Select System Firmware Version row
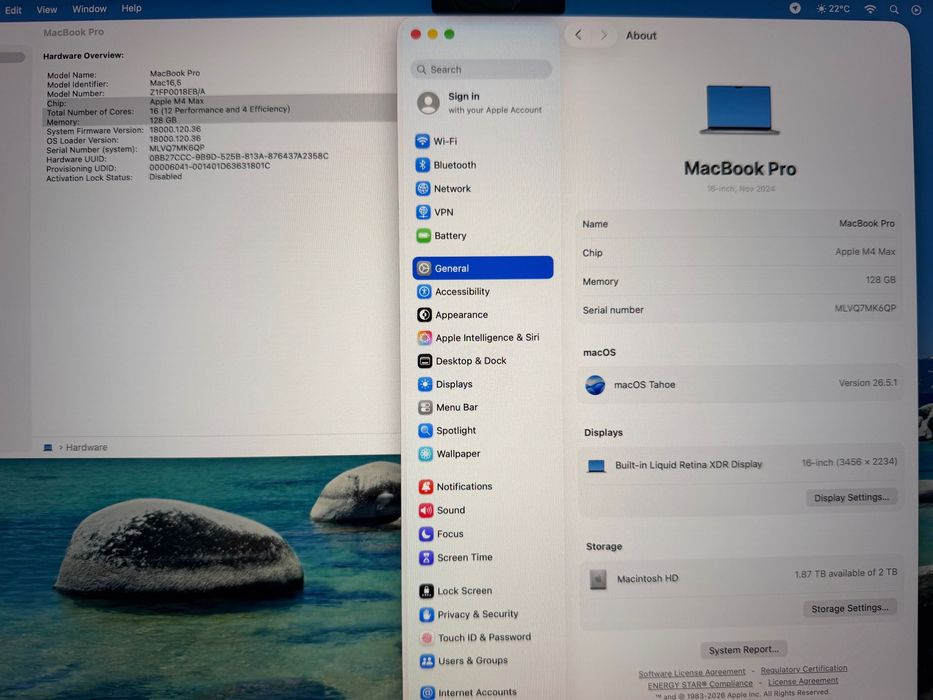The image size is (933, 700). tap(124, 130)
